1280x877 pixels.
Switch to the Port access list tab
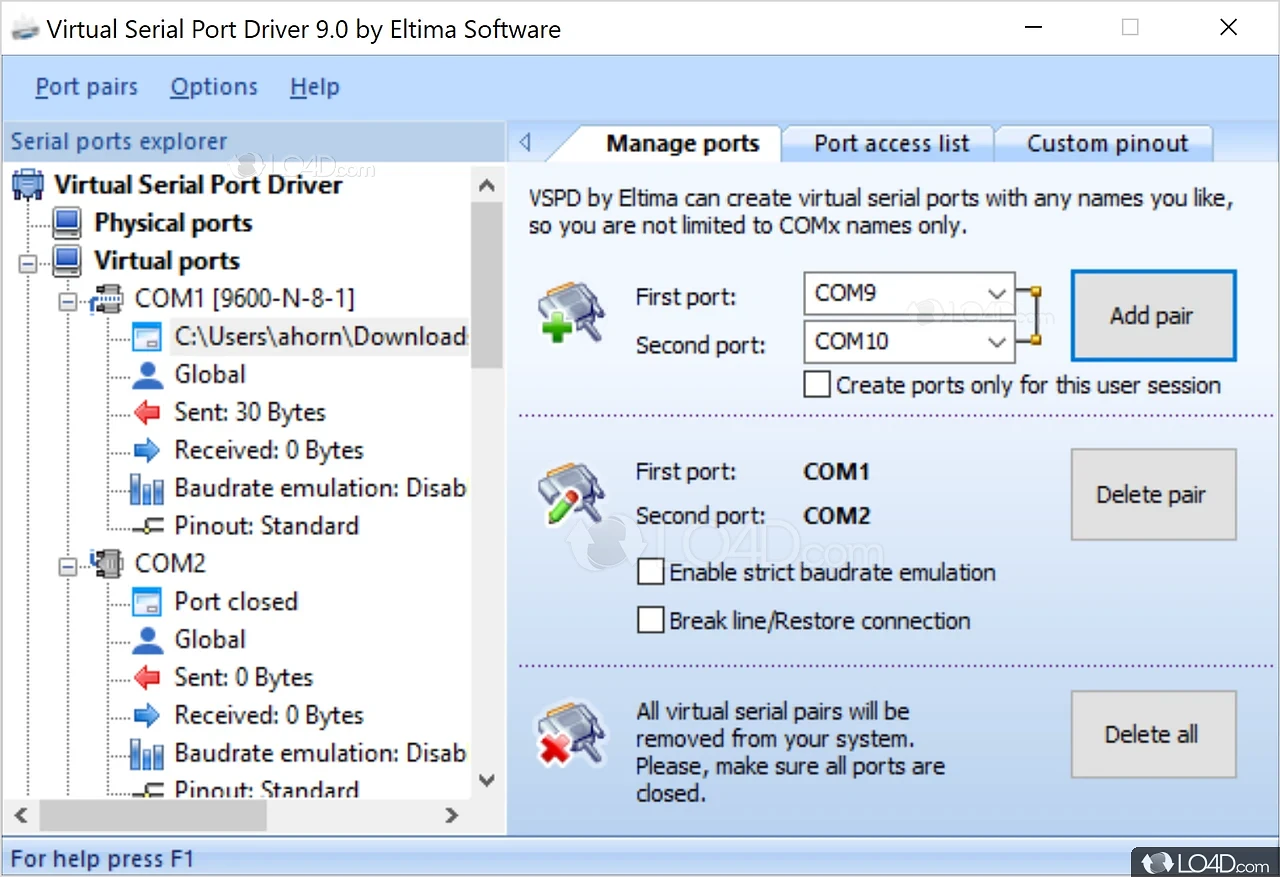pos(891,143)
